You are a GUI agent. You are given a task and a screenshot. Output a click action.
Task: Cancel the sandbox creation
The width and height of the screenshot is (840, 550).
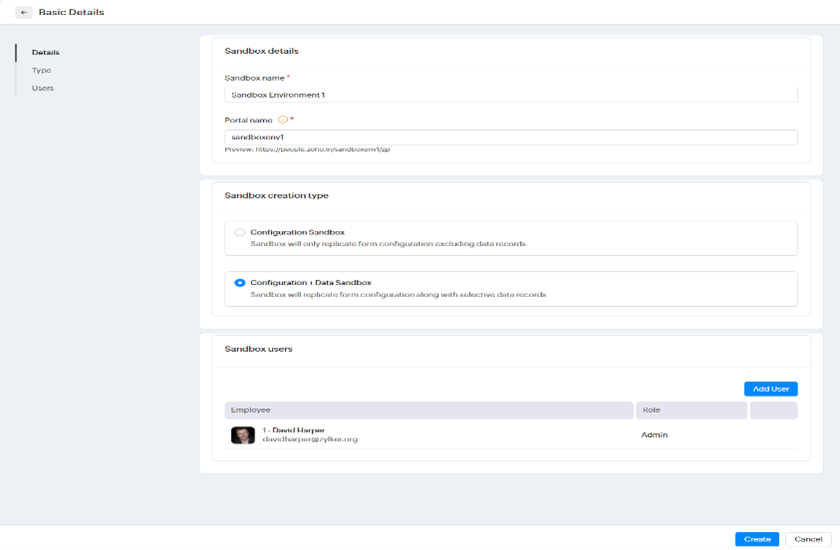pos(808,539)
